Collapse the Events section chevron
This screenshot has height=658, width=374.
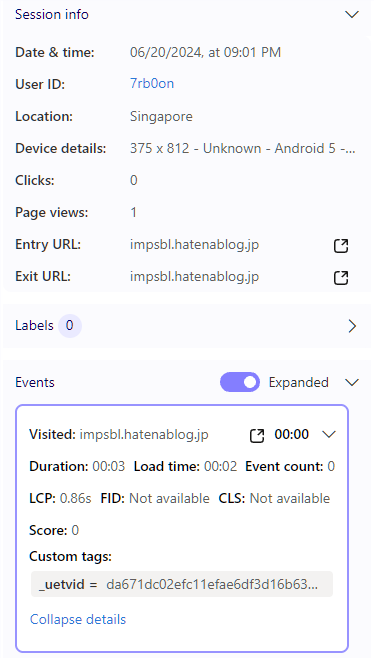click(x=352, y=383)
